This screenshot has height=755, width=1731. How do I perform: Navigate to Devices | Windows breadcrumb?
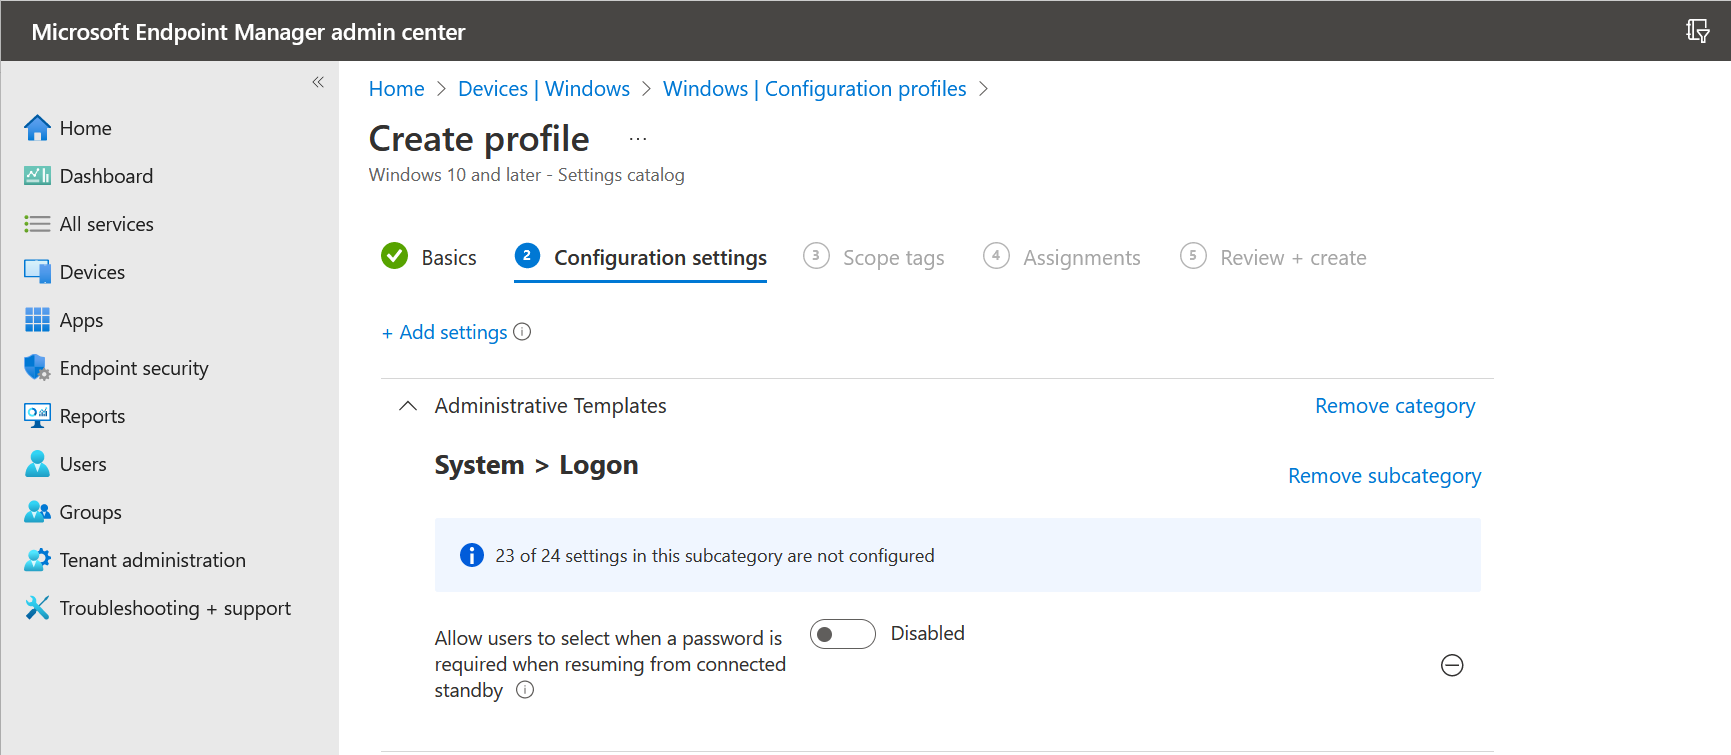tap(543, 89)
